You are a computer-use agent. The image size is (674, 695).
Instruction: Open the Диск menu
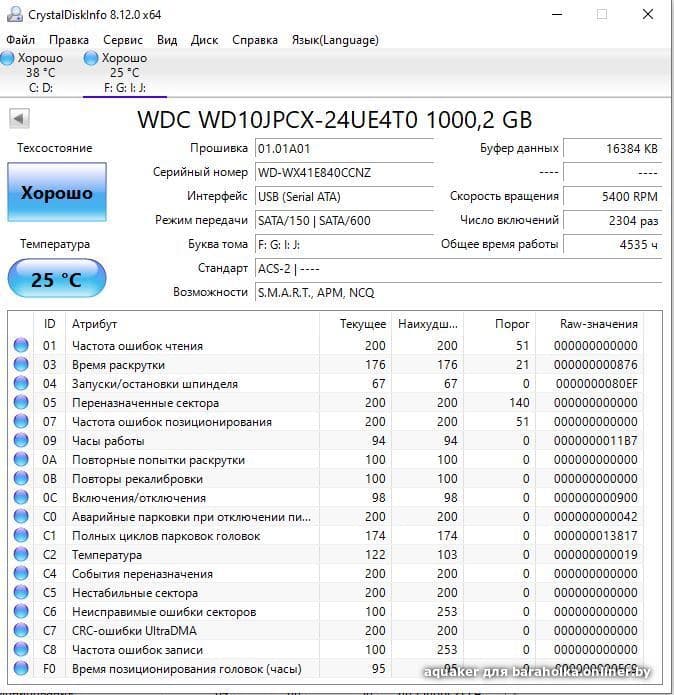(x=204, y=40)
